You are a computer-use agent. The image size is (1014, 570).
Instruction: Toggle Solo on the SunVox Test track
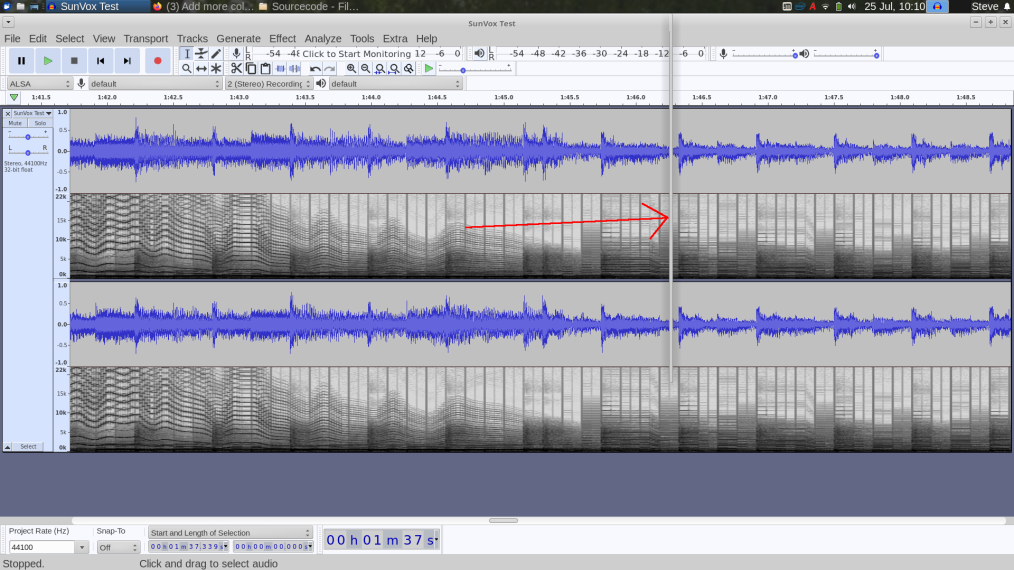40,123
